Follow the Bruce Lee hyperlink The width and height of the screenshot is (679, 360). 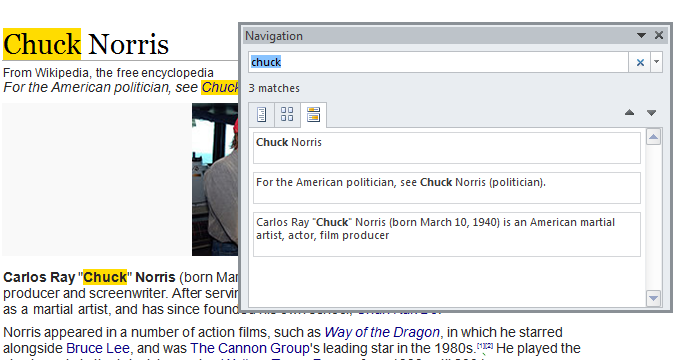[x=98, y=348]
